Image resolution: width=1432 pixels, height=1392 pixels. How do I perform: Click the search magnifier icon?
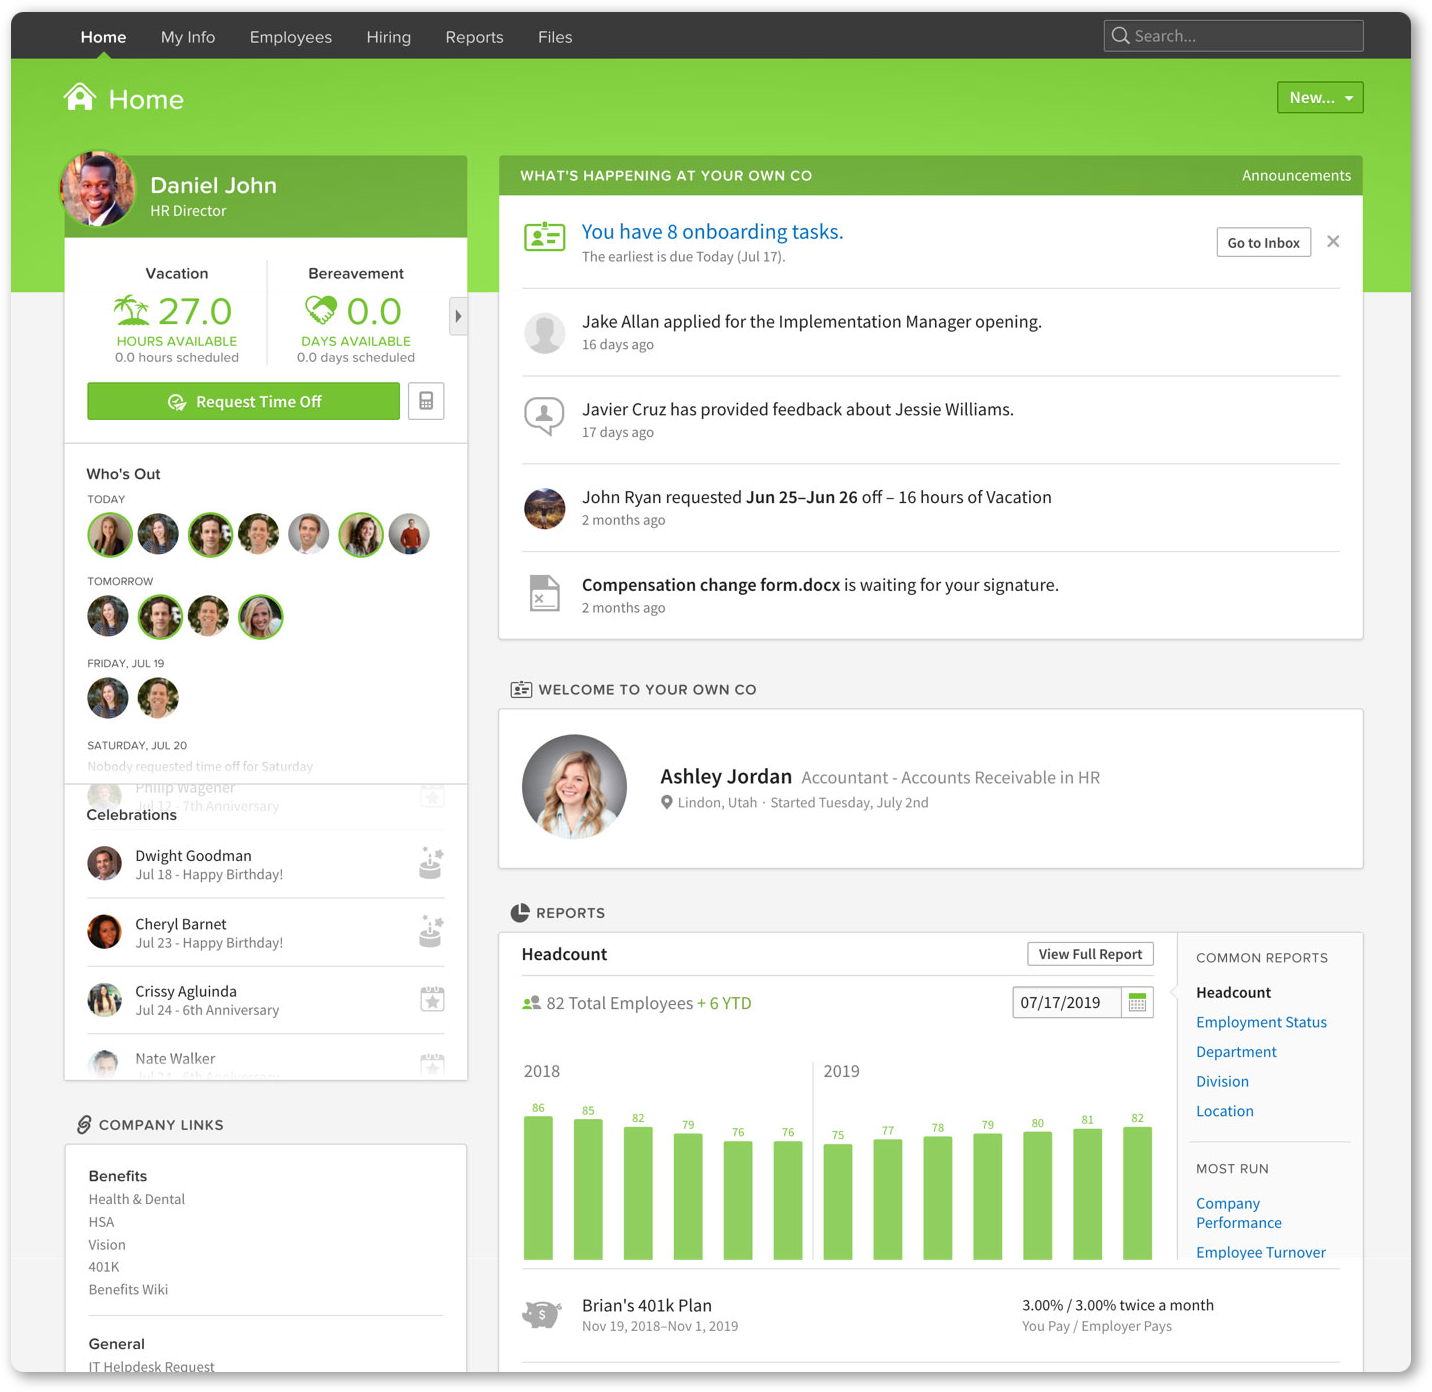coord(1121,36)
